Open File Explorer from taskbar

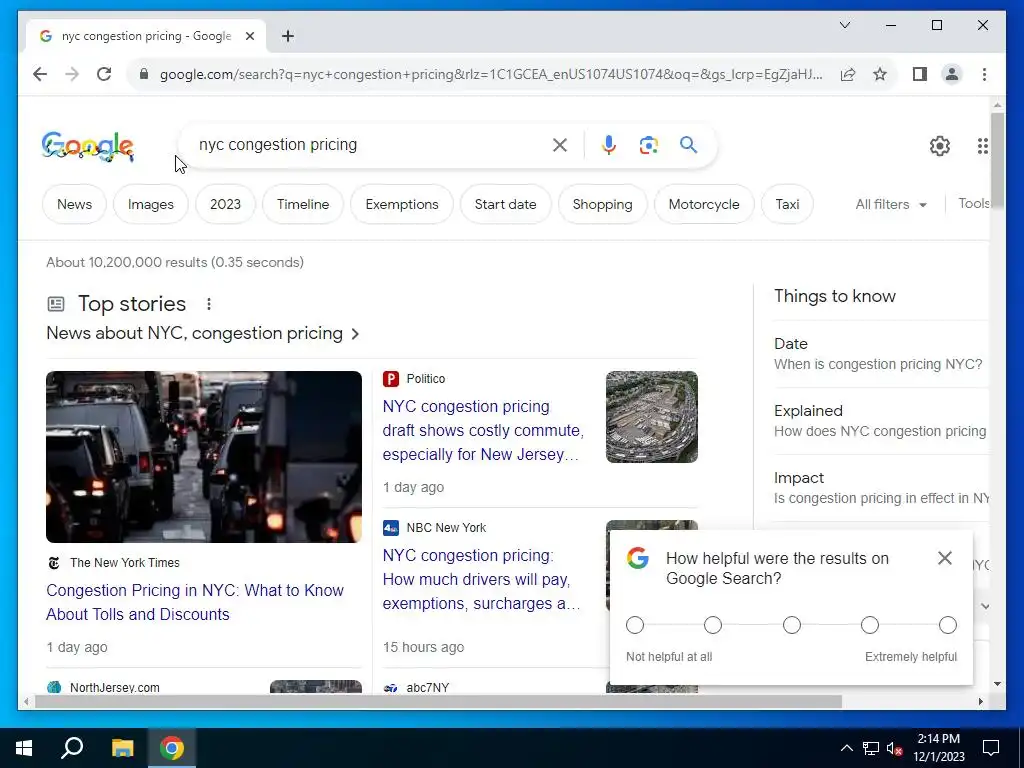(122, 748)
